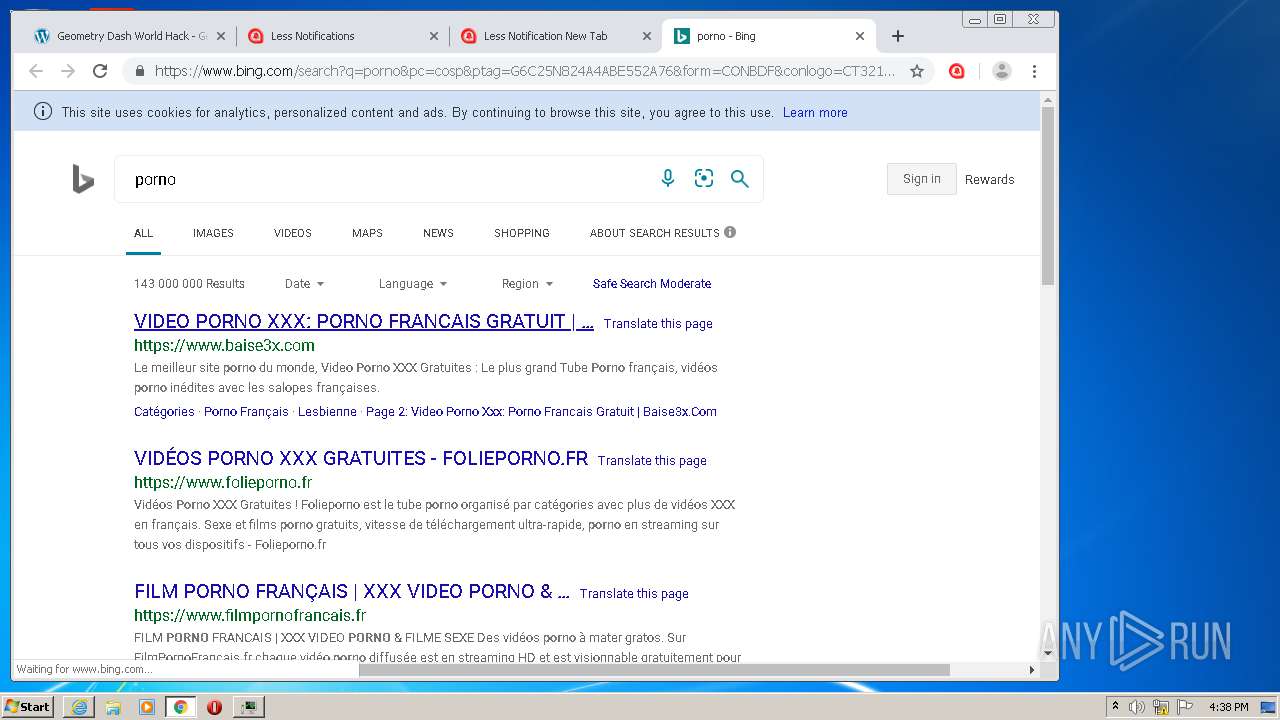Click Chrome icon in taskbar

(180, 707)
